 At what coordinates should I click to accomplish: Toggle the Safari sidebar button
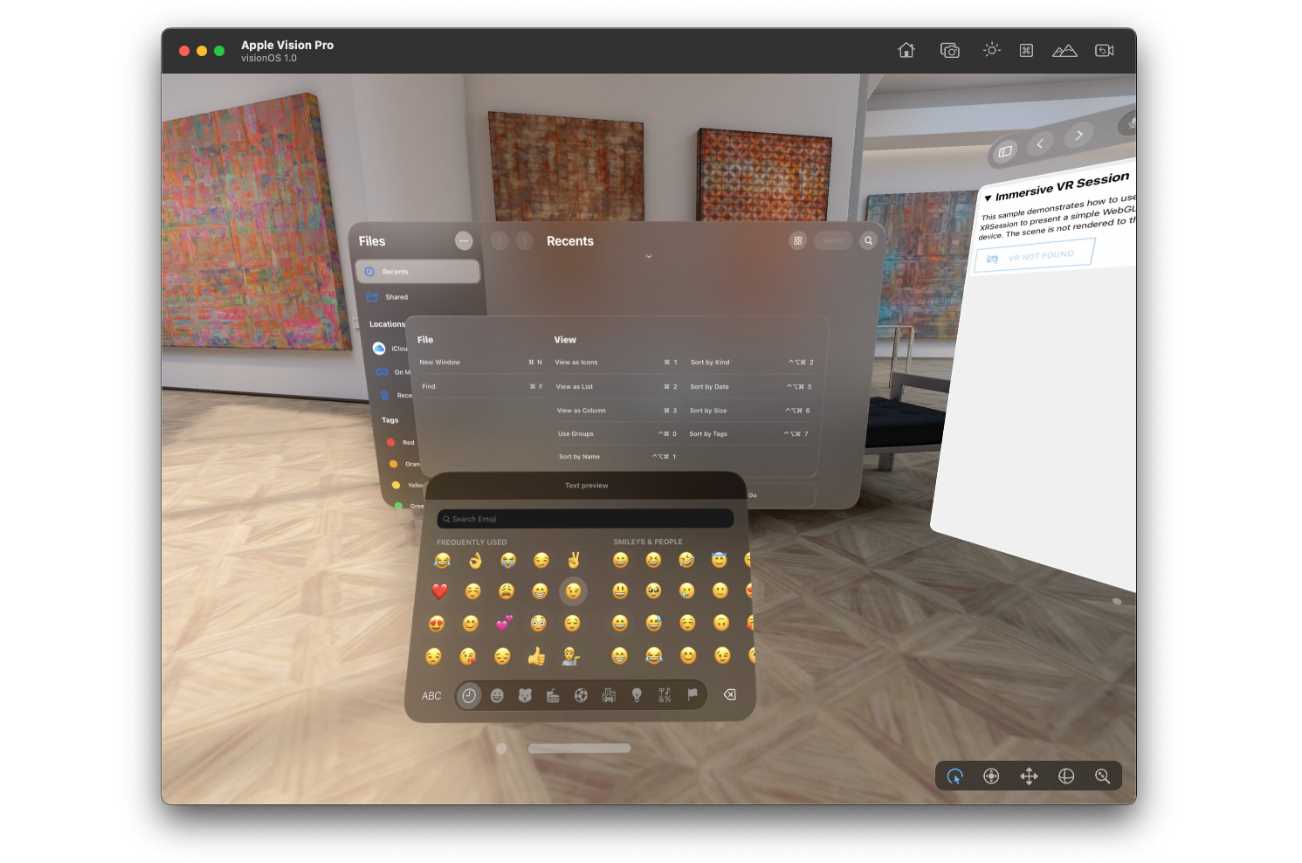1005,151
